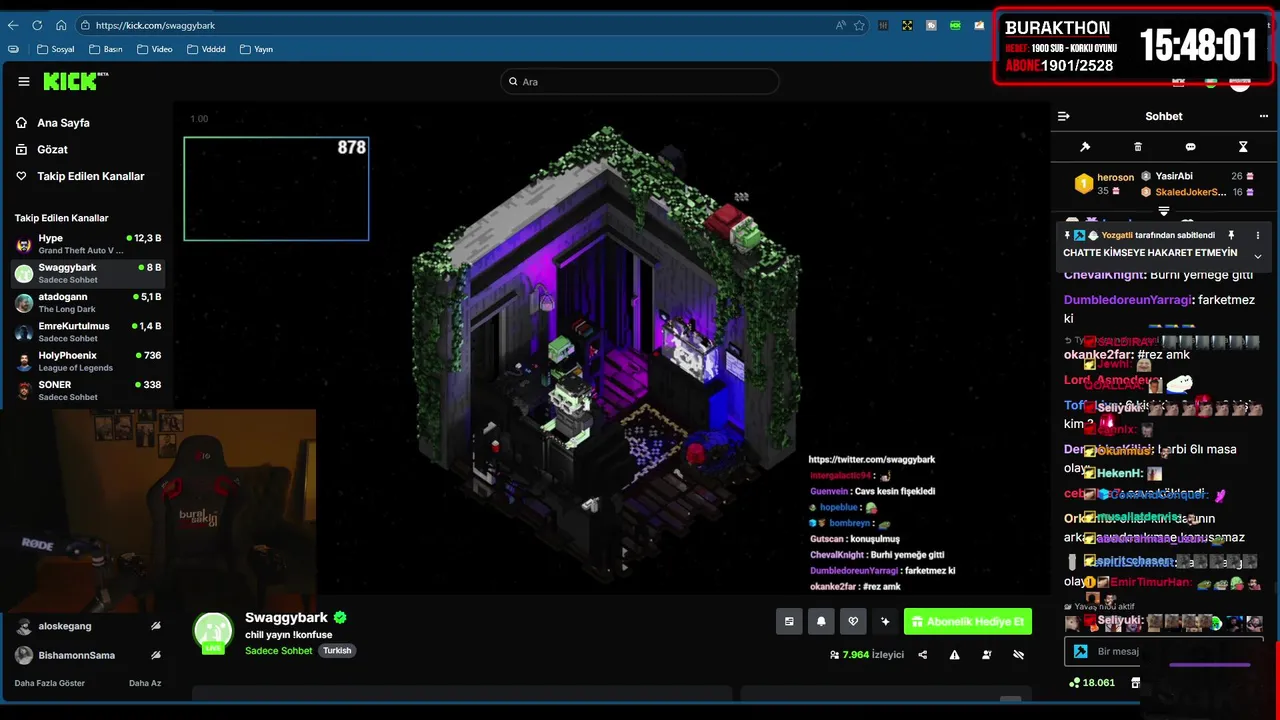Collapse list with Daha Az
This screenshot has height=720, width=1280.
click(145, 683)
